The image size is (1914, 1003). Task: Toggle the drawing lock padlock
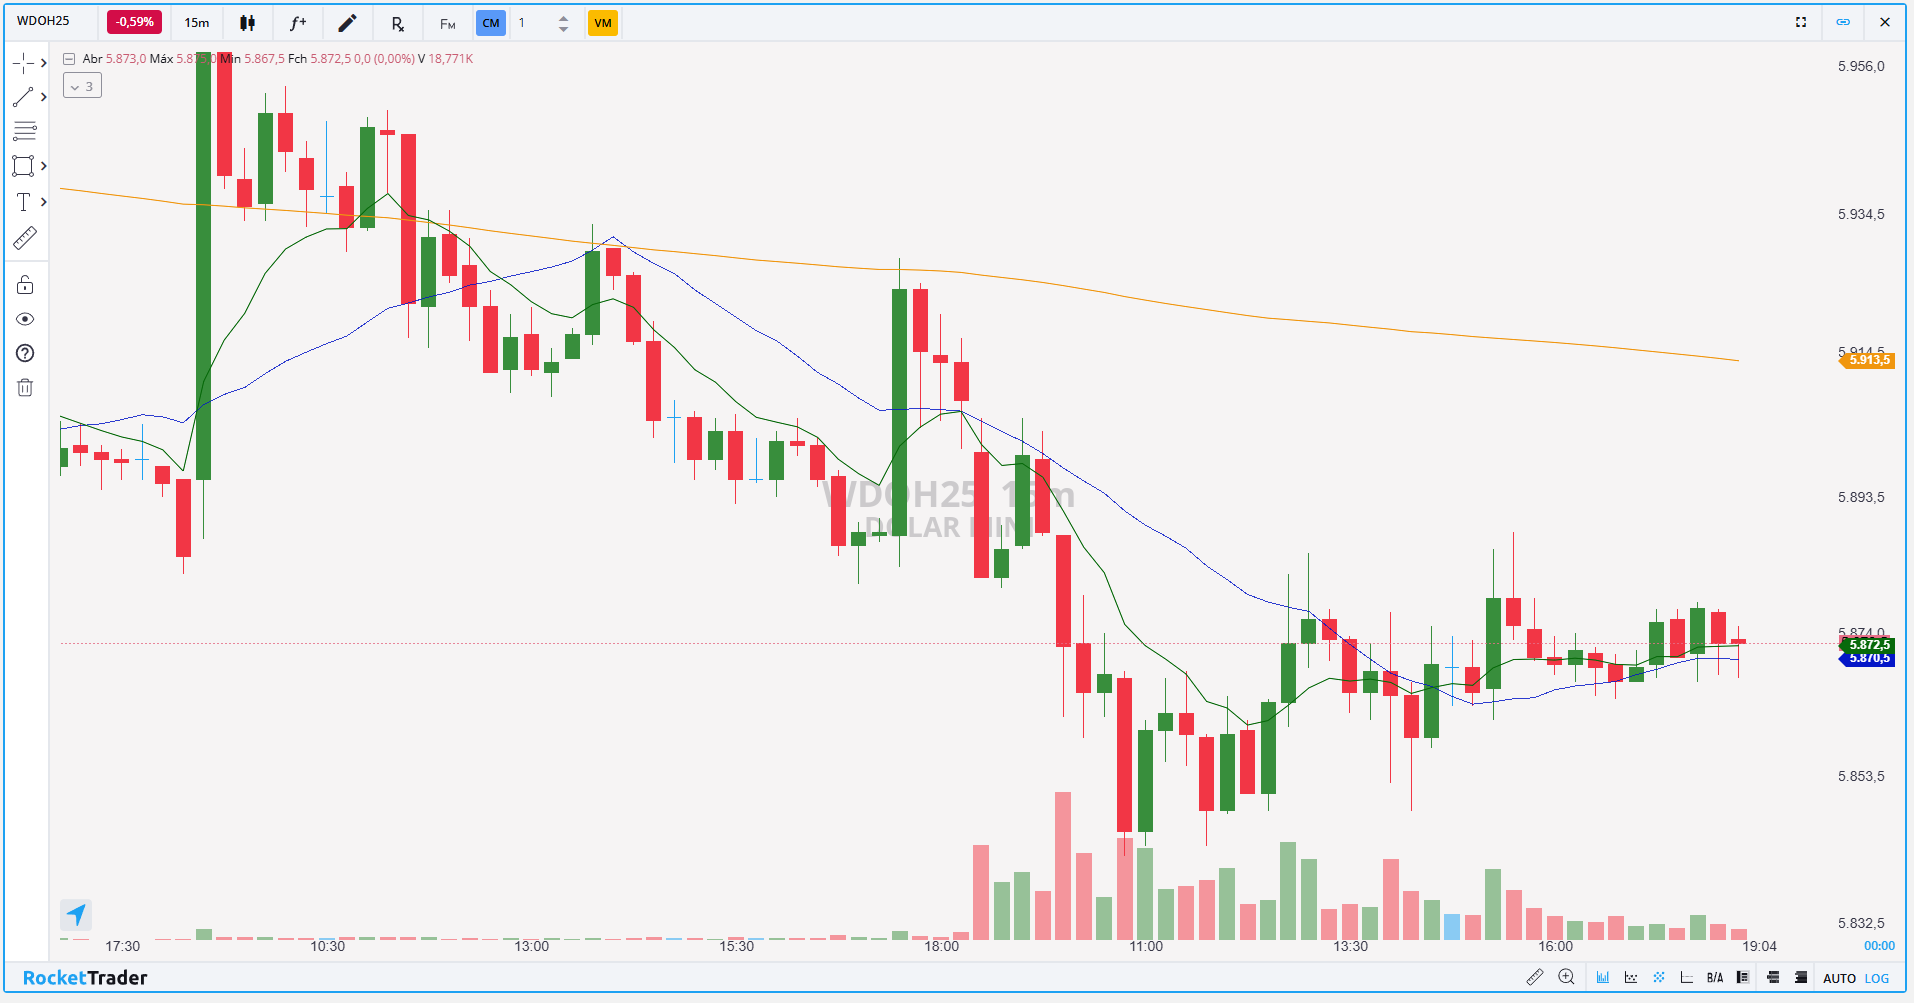[25, 286]
